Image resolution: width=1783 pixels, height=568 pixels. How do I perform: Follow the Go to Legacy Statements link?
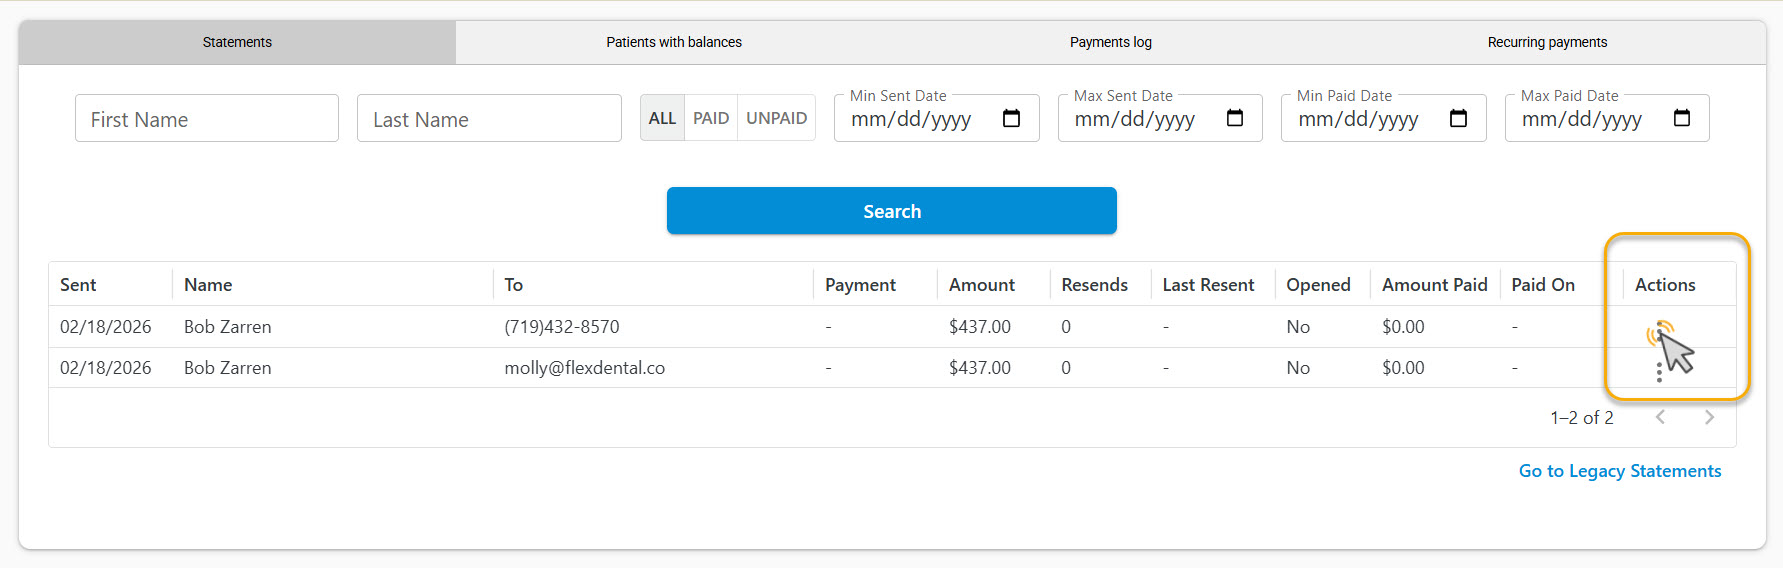tap(1620, 471)
